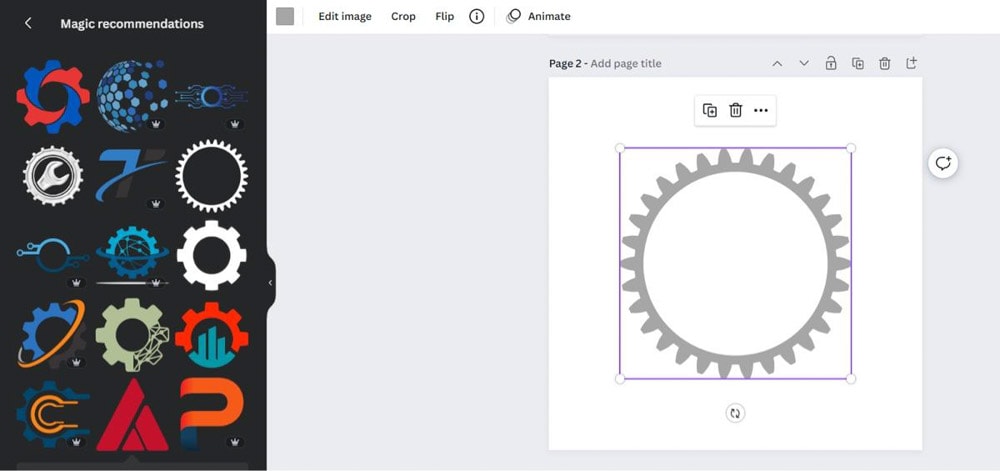Choose the white thin toothed gear ring

pos(212,175)
